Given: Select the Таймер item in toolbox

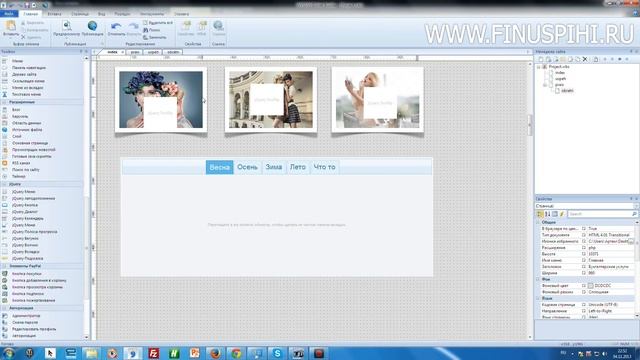Looking at the screenshot, I should (x=19, y=176).
